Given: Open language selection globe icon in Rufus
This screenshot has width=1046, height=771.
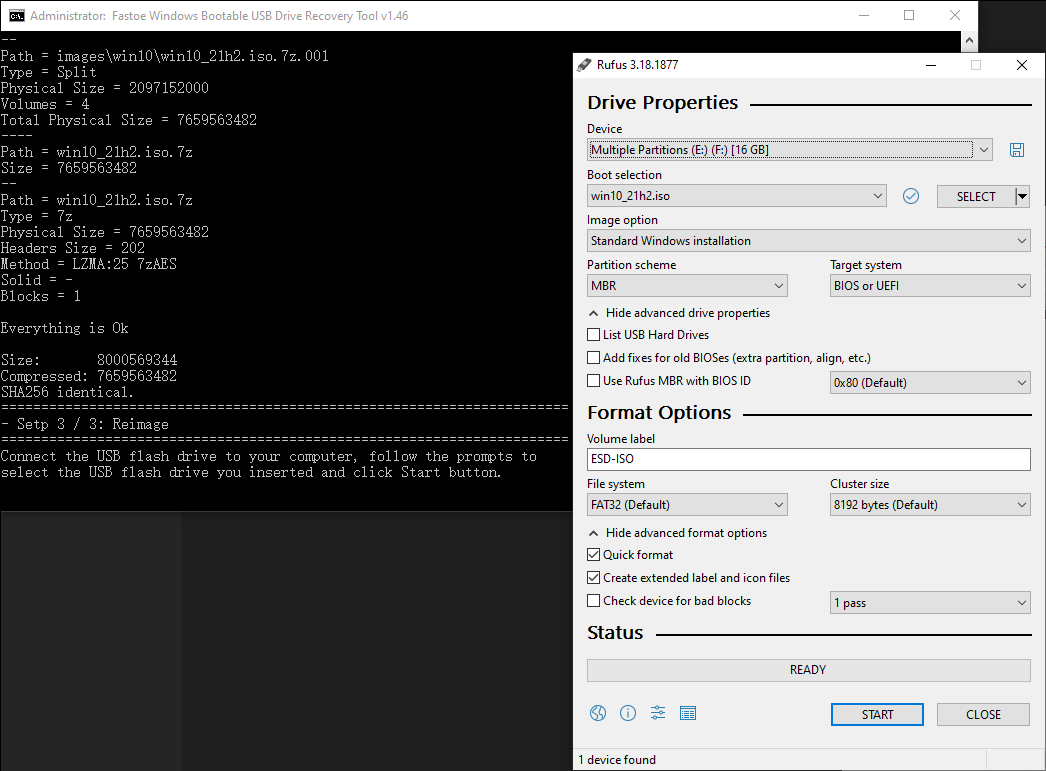Looking at the screenshot, I should [x=598, y=713].
